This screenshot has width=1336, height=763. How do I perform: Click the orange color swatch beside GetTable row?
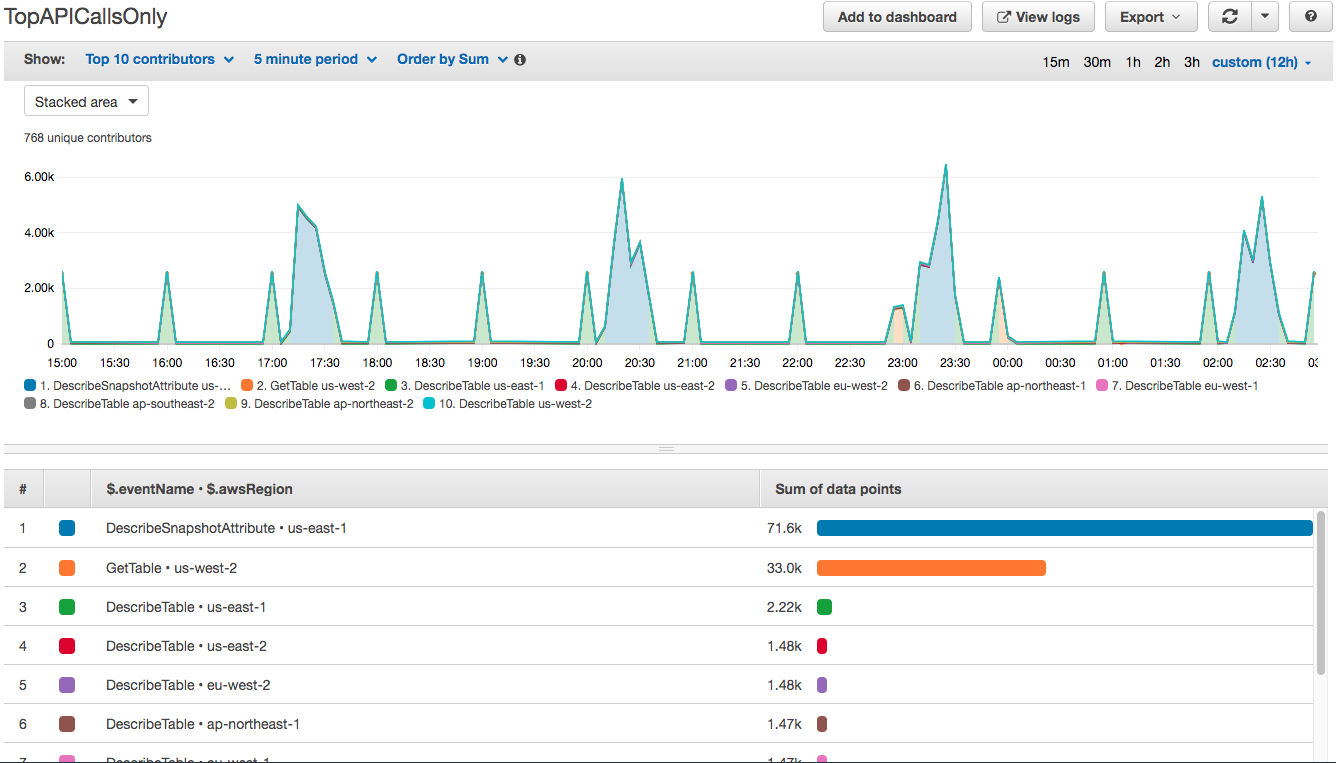[67, 567]
